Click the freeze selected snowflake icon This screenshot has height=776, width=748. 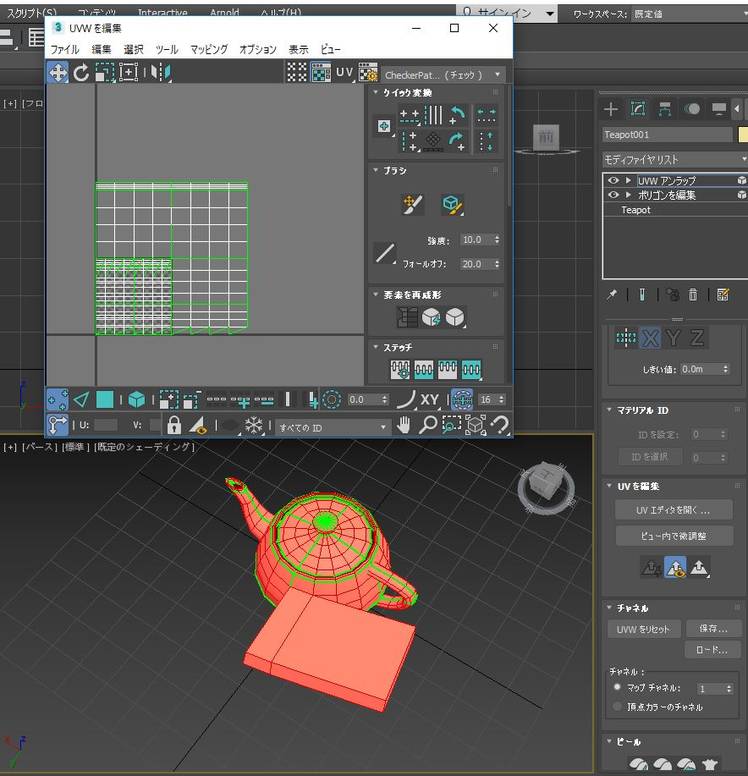click(x=253, y=425)
